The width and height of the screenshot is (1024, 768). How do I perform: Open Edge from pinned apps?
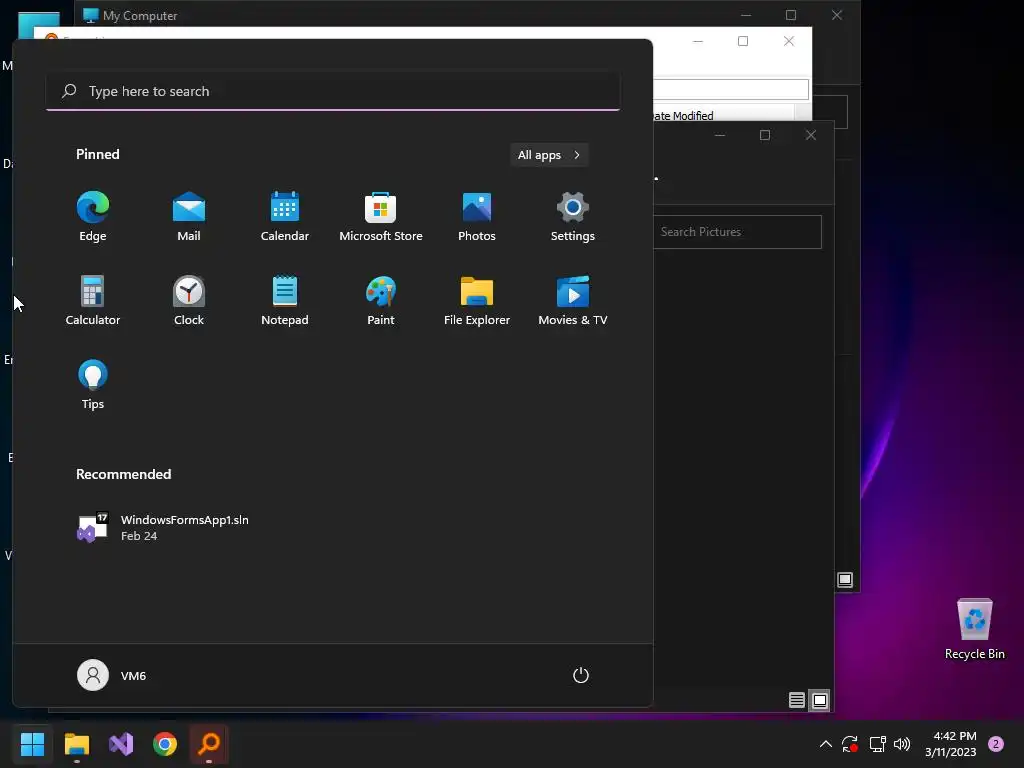pyautogui.click(x=93, y=216)
